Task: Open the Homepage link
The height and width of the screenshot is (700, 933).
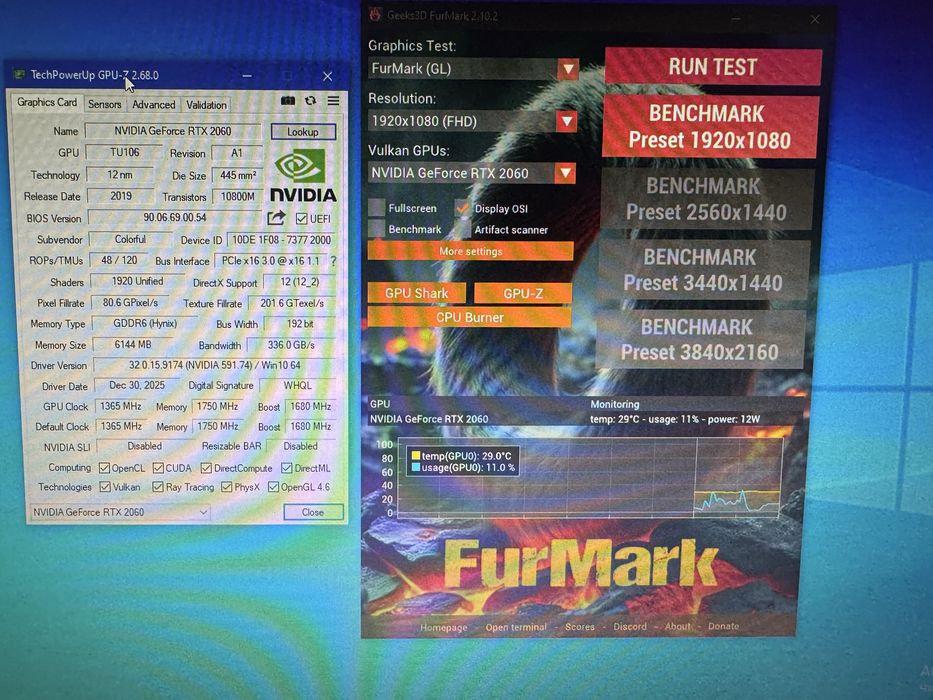Action: point(443,627)
